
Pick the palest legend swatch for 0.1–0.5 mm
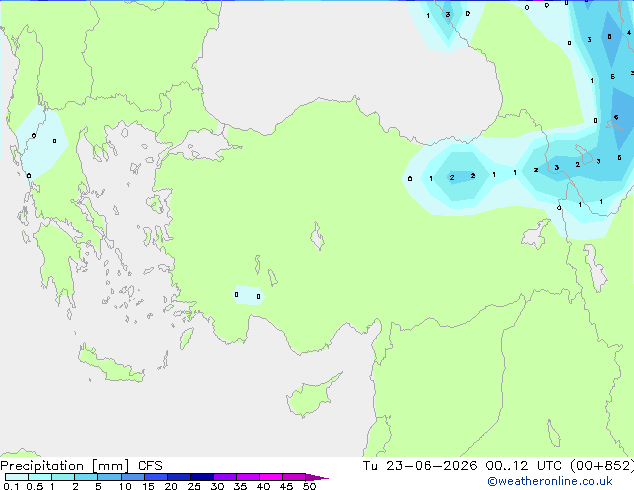pos(17,477)
